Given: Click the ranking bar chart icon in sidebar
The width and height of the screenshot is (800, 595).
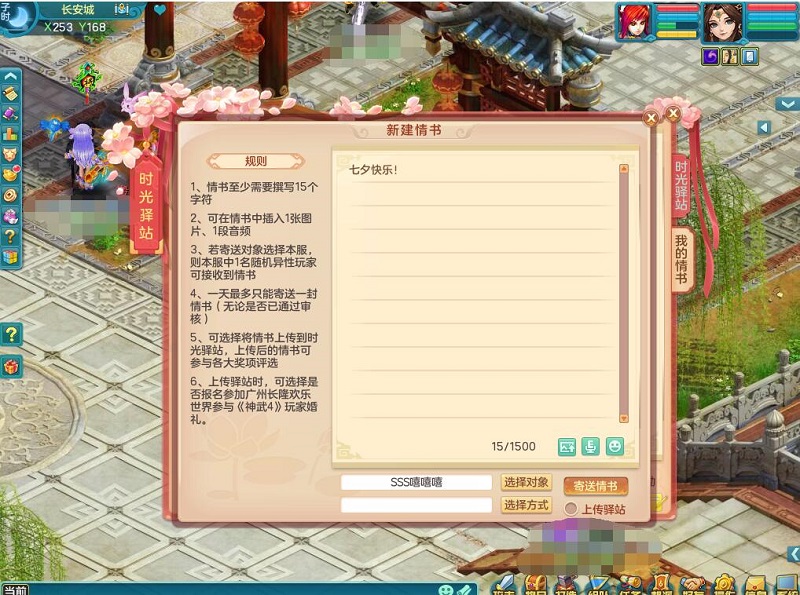Looking at the screenshot, I should pyautogui.click(x=10, y=134).
